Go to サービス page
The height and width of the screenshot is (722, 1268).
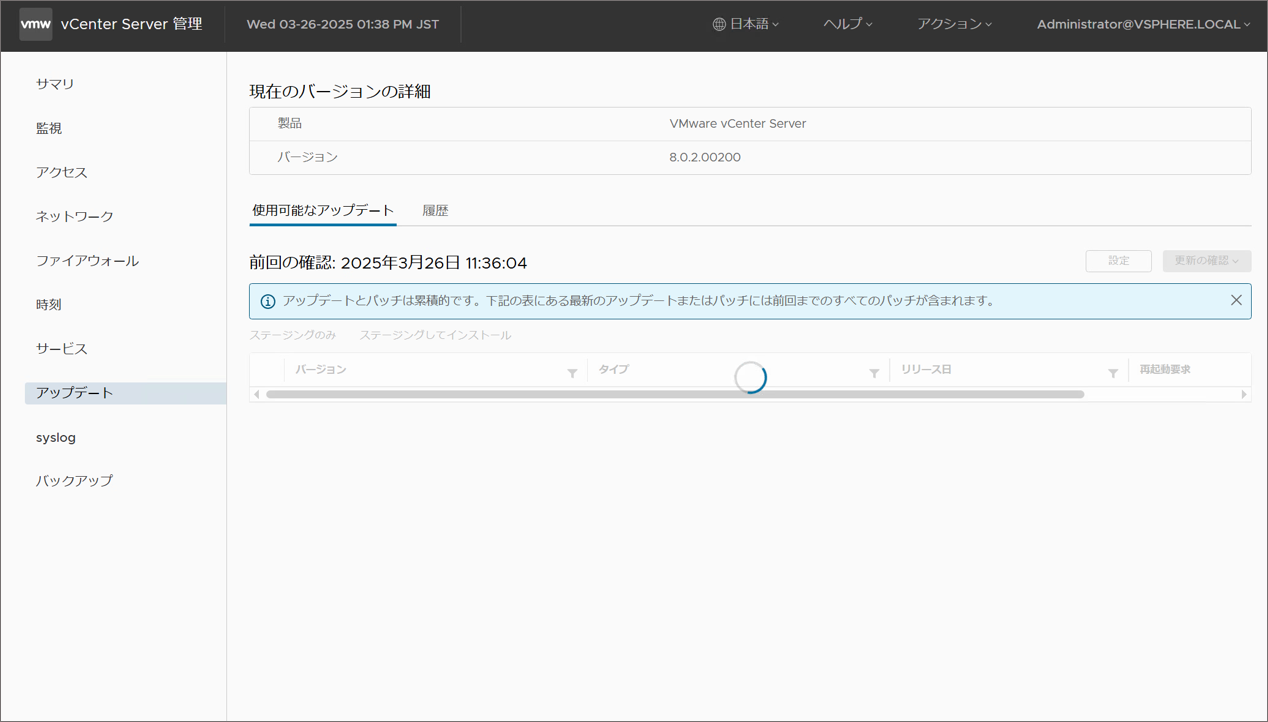[62, 348]
